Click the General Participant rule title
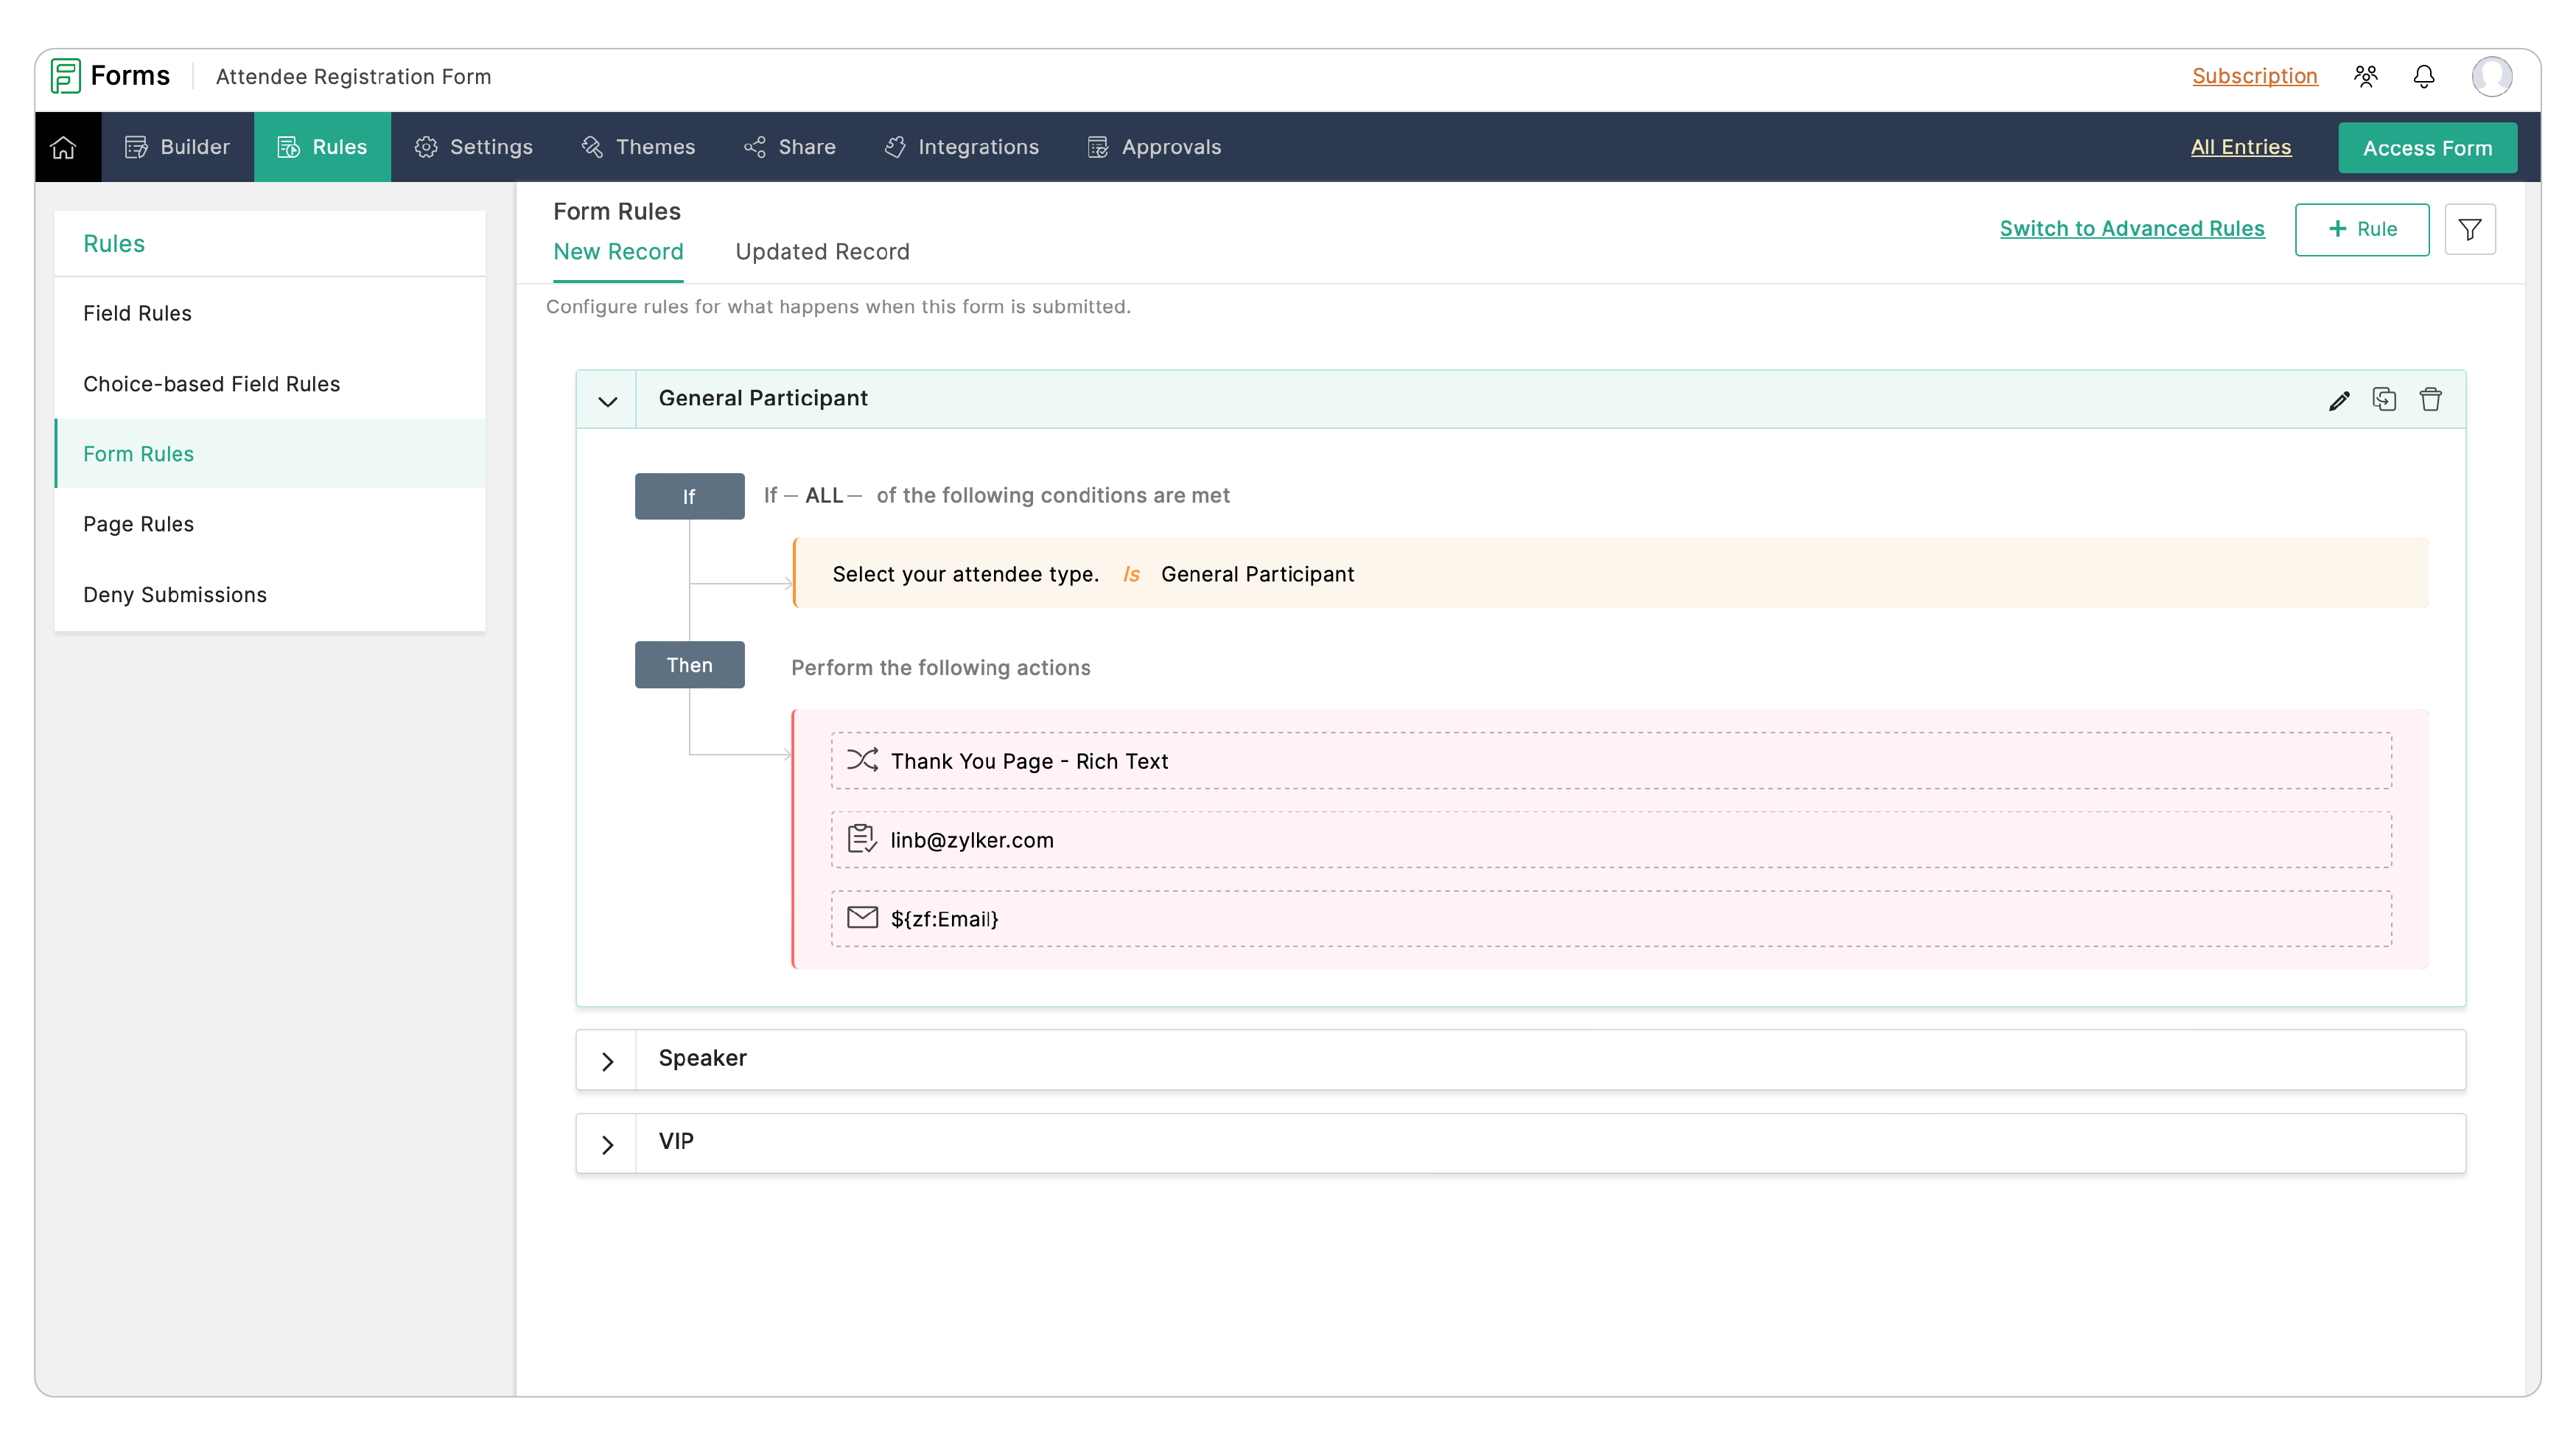2576x1446 pixels. point(763,398)
